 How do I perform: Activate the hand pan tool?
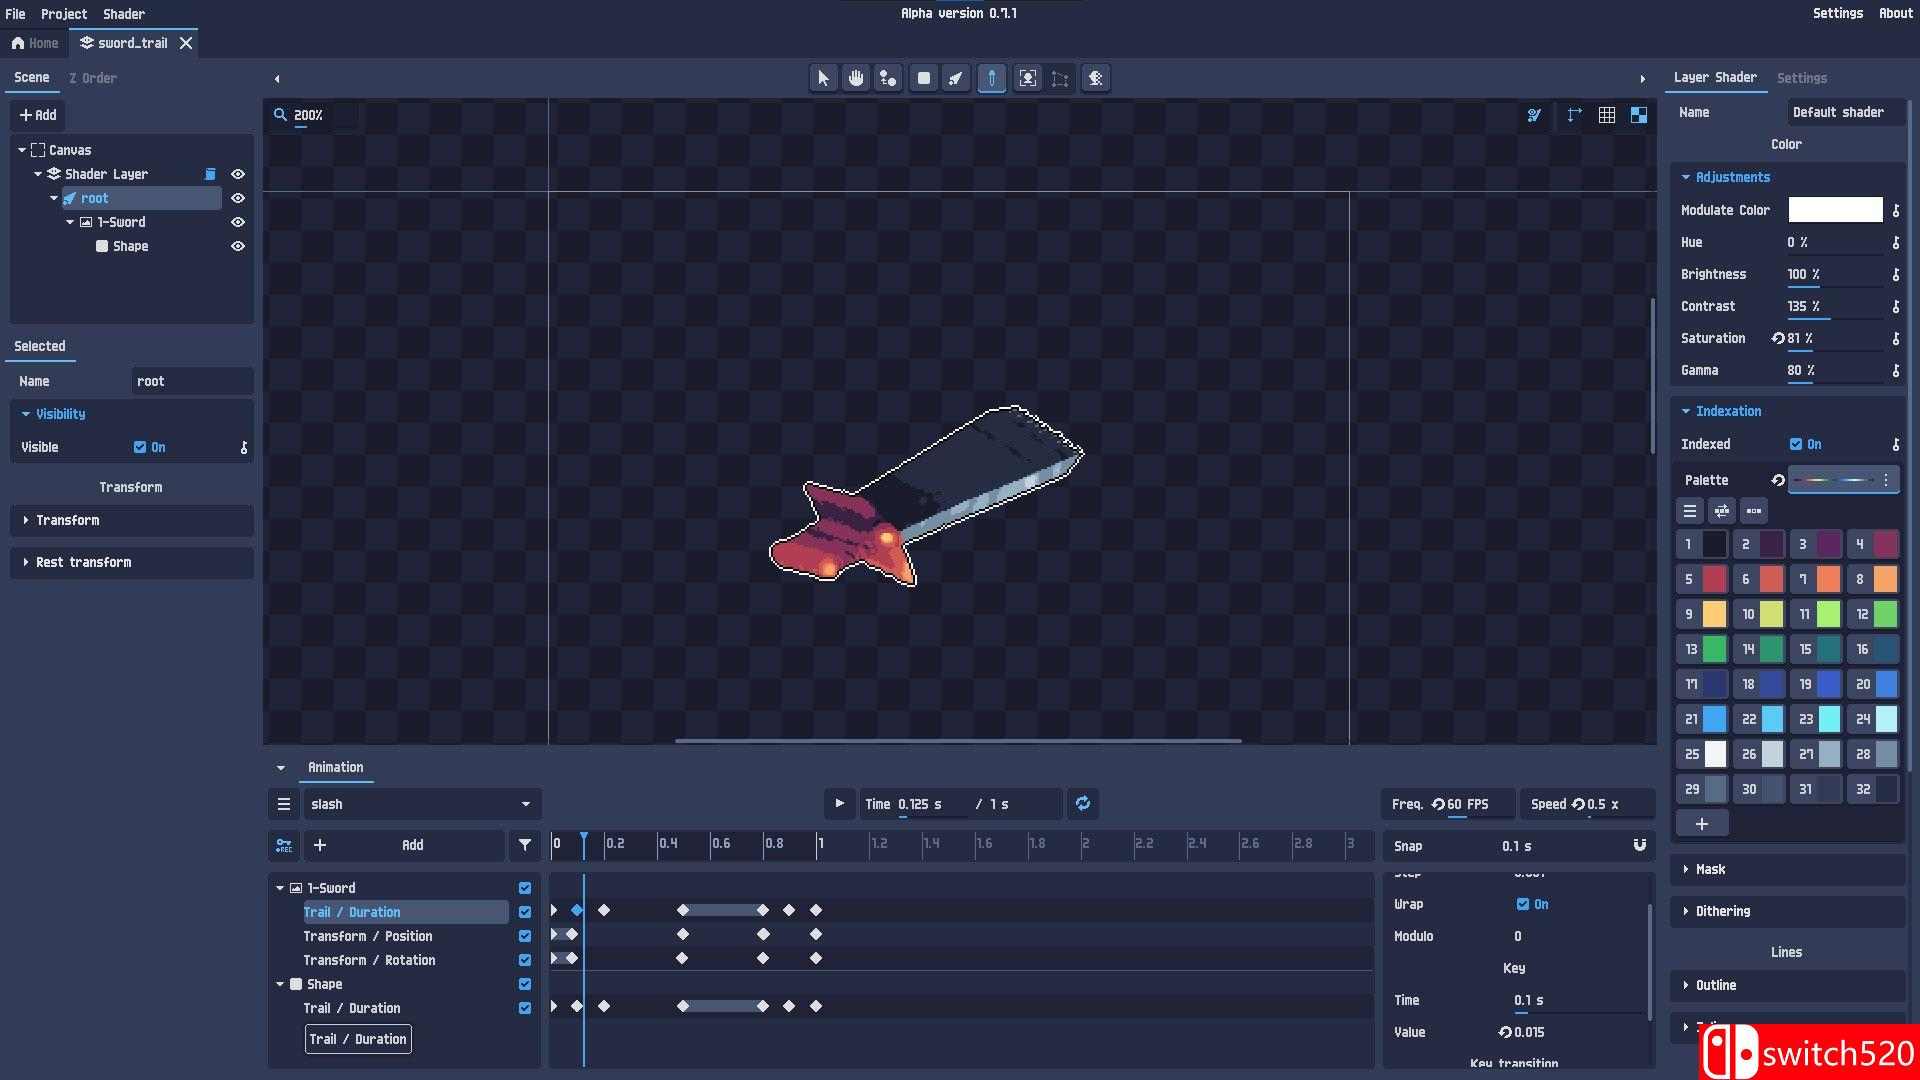(x=856, y=78)
